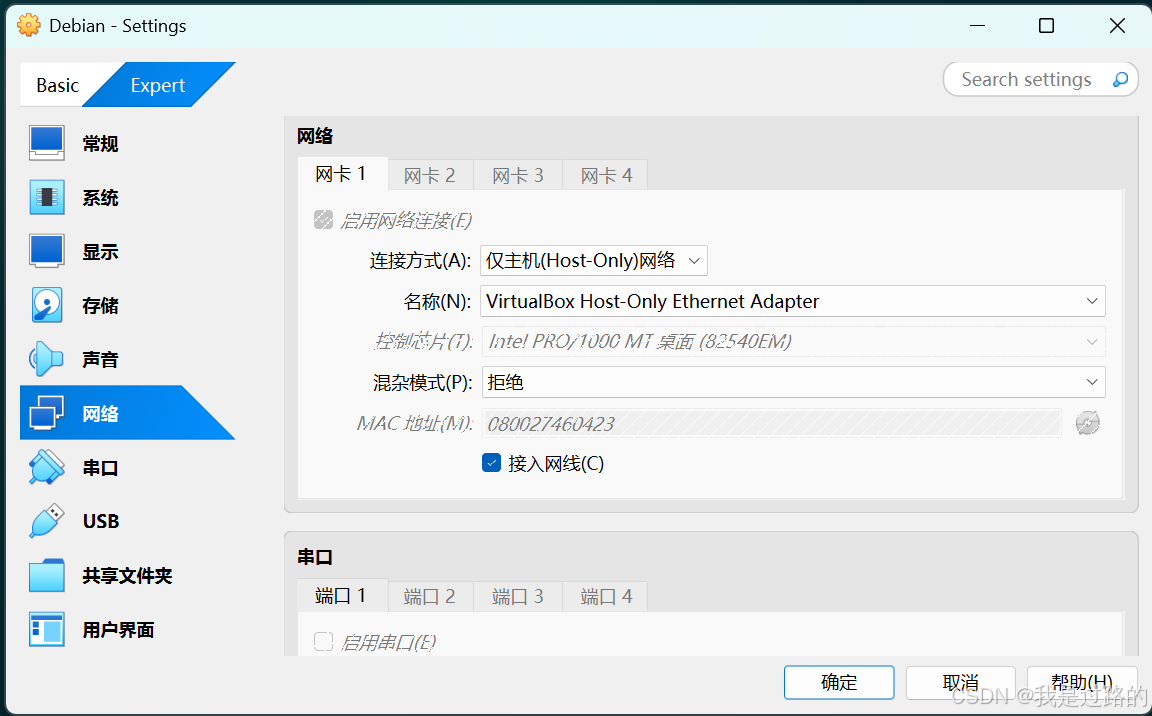Expand the 名称(N) adapter name dropdown
1152x716 pixels.
coord(793,301)
